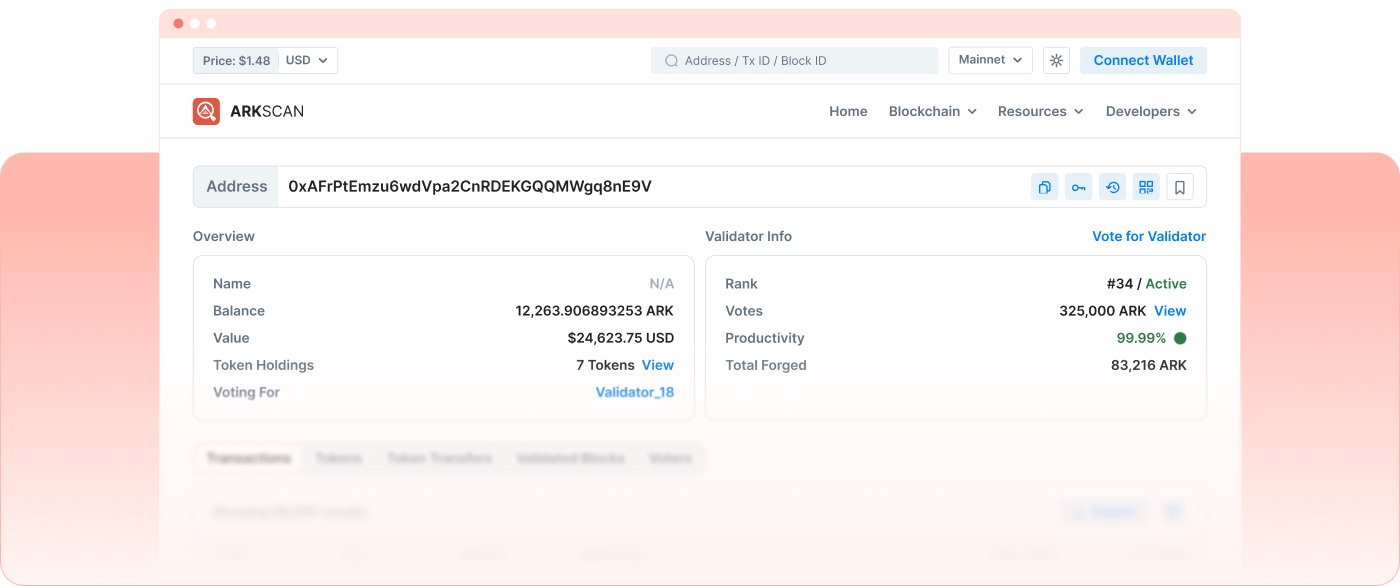Show public key via key icon
Screen dimensions: 1400x586
[x=1078, y=187]
